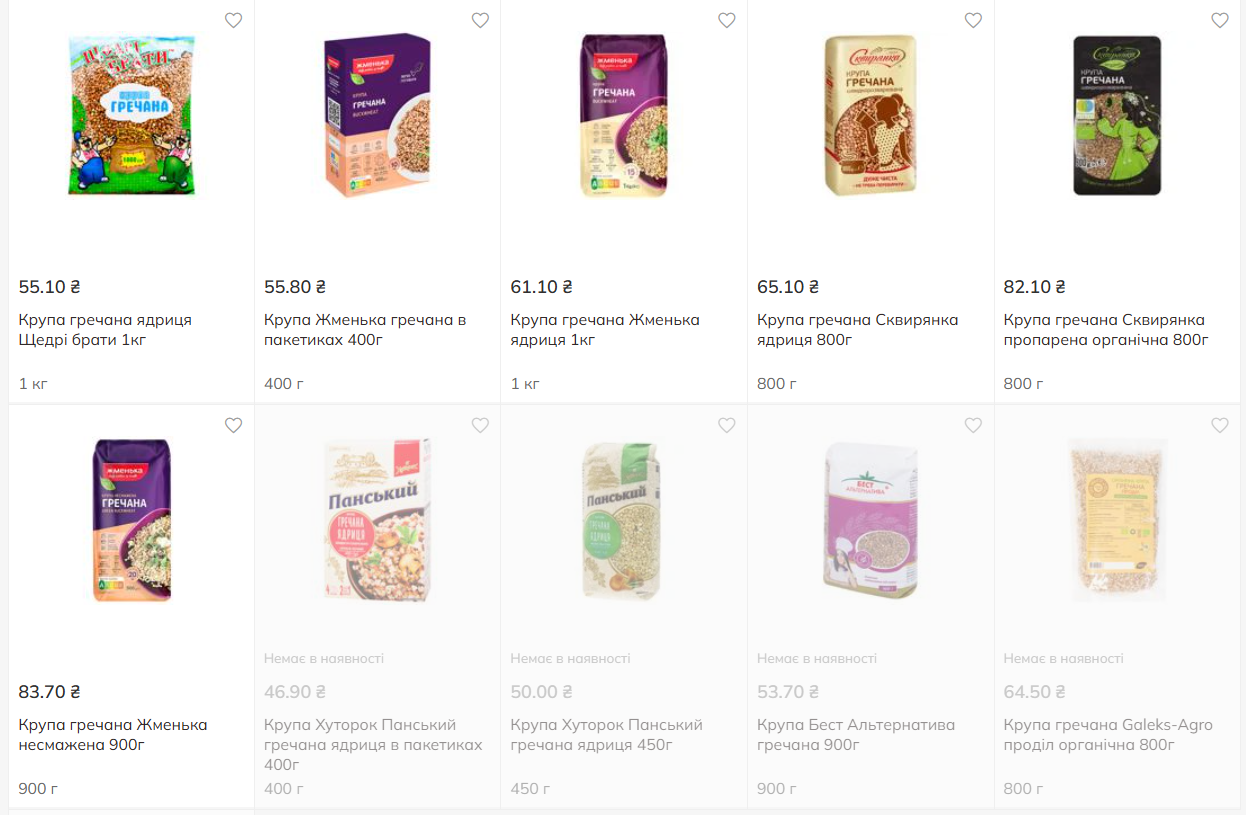Open Крупа гречана Жменька несмажена 900г title

tap(113, 735)
